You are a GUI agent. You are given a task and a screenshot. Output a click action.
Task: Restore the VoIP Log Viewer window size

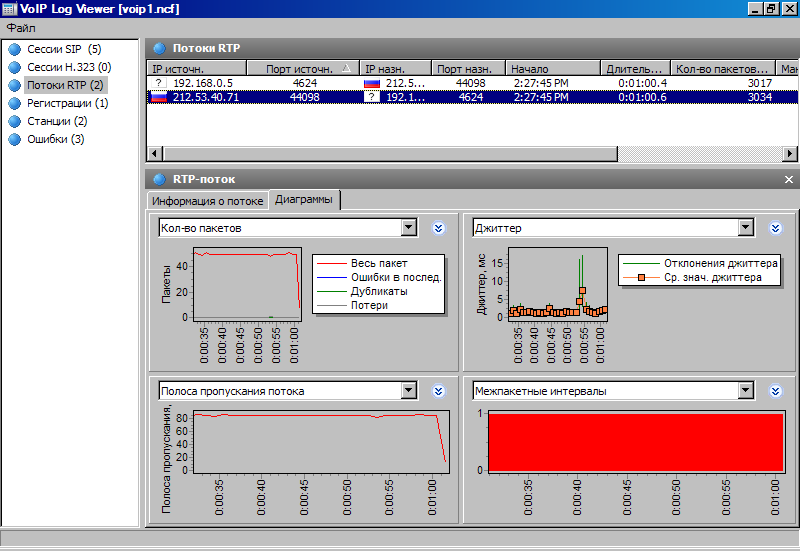(770, 9)
